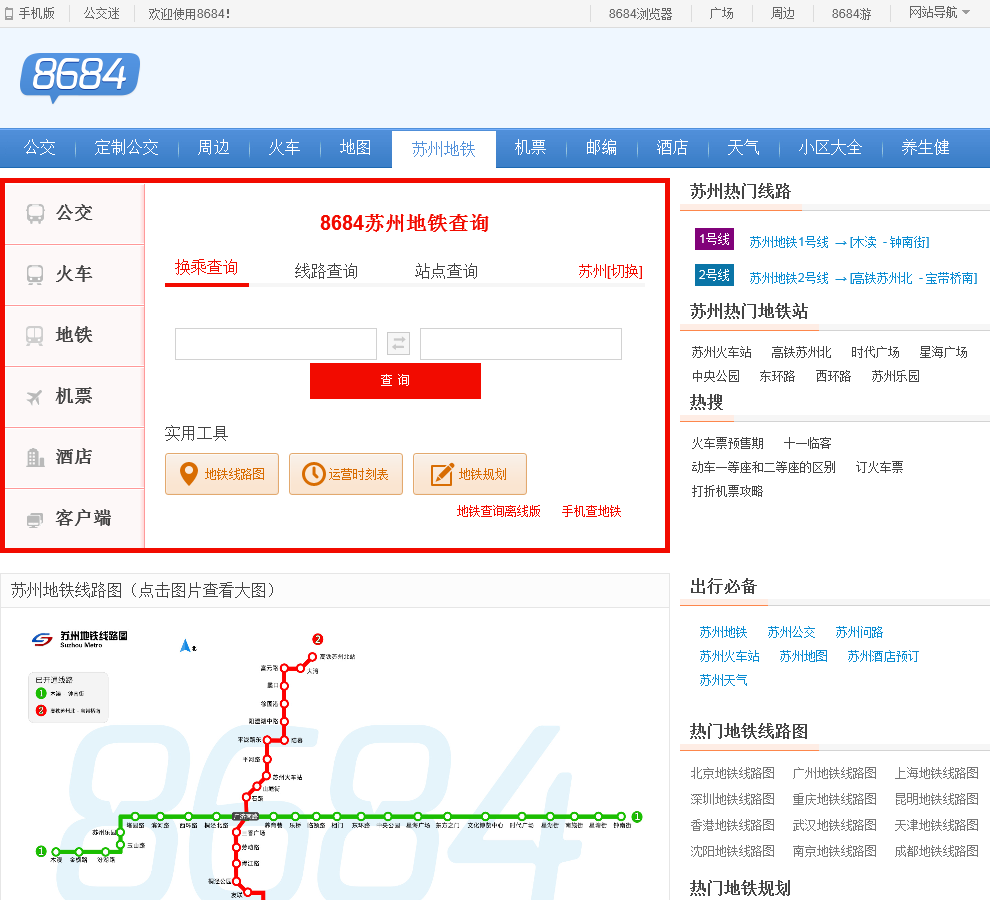Focus the departure station input field
The width and height of the screenshot is (990, 900).
click(x=276, y=344)
